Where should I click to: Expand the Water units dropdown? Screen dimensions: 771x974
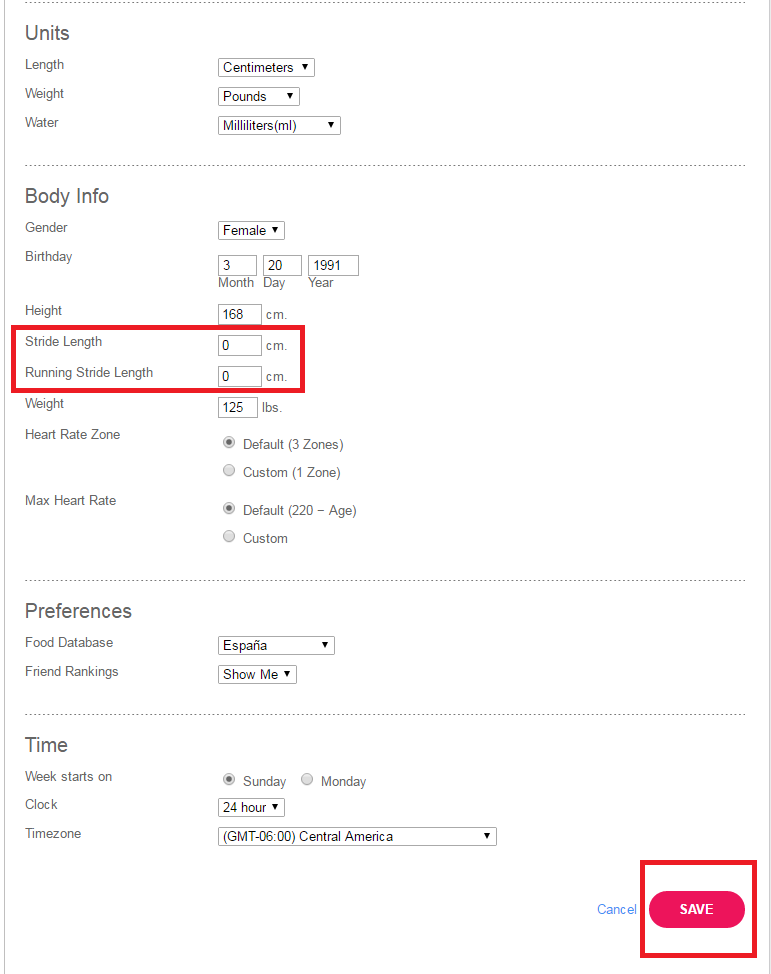[x=279, y=126]
